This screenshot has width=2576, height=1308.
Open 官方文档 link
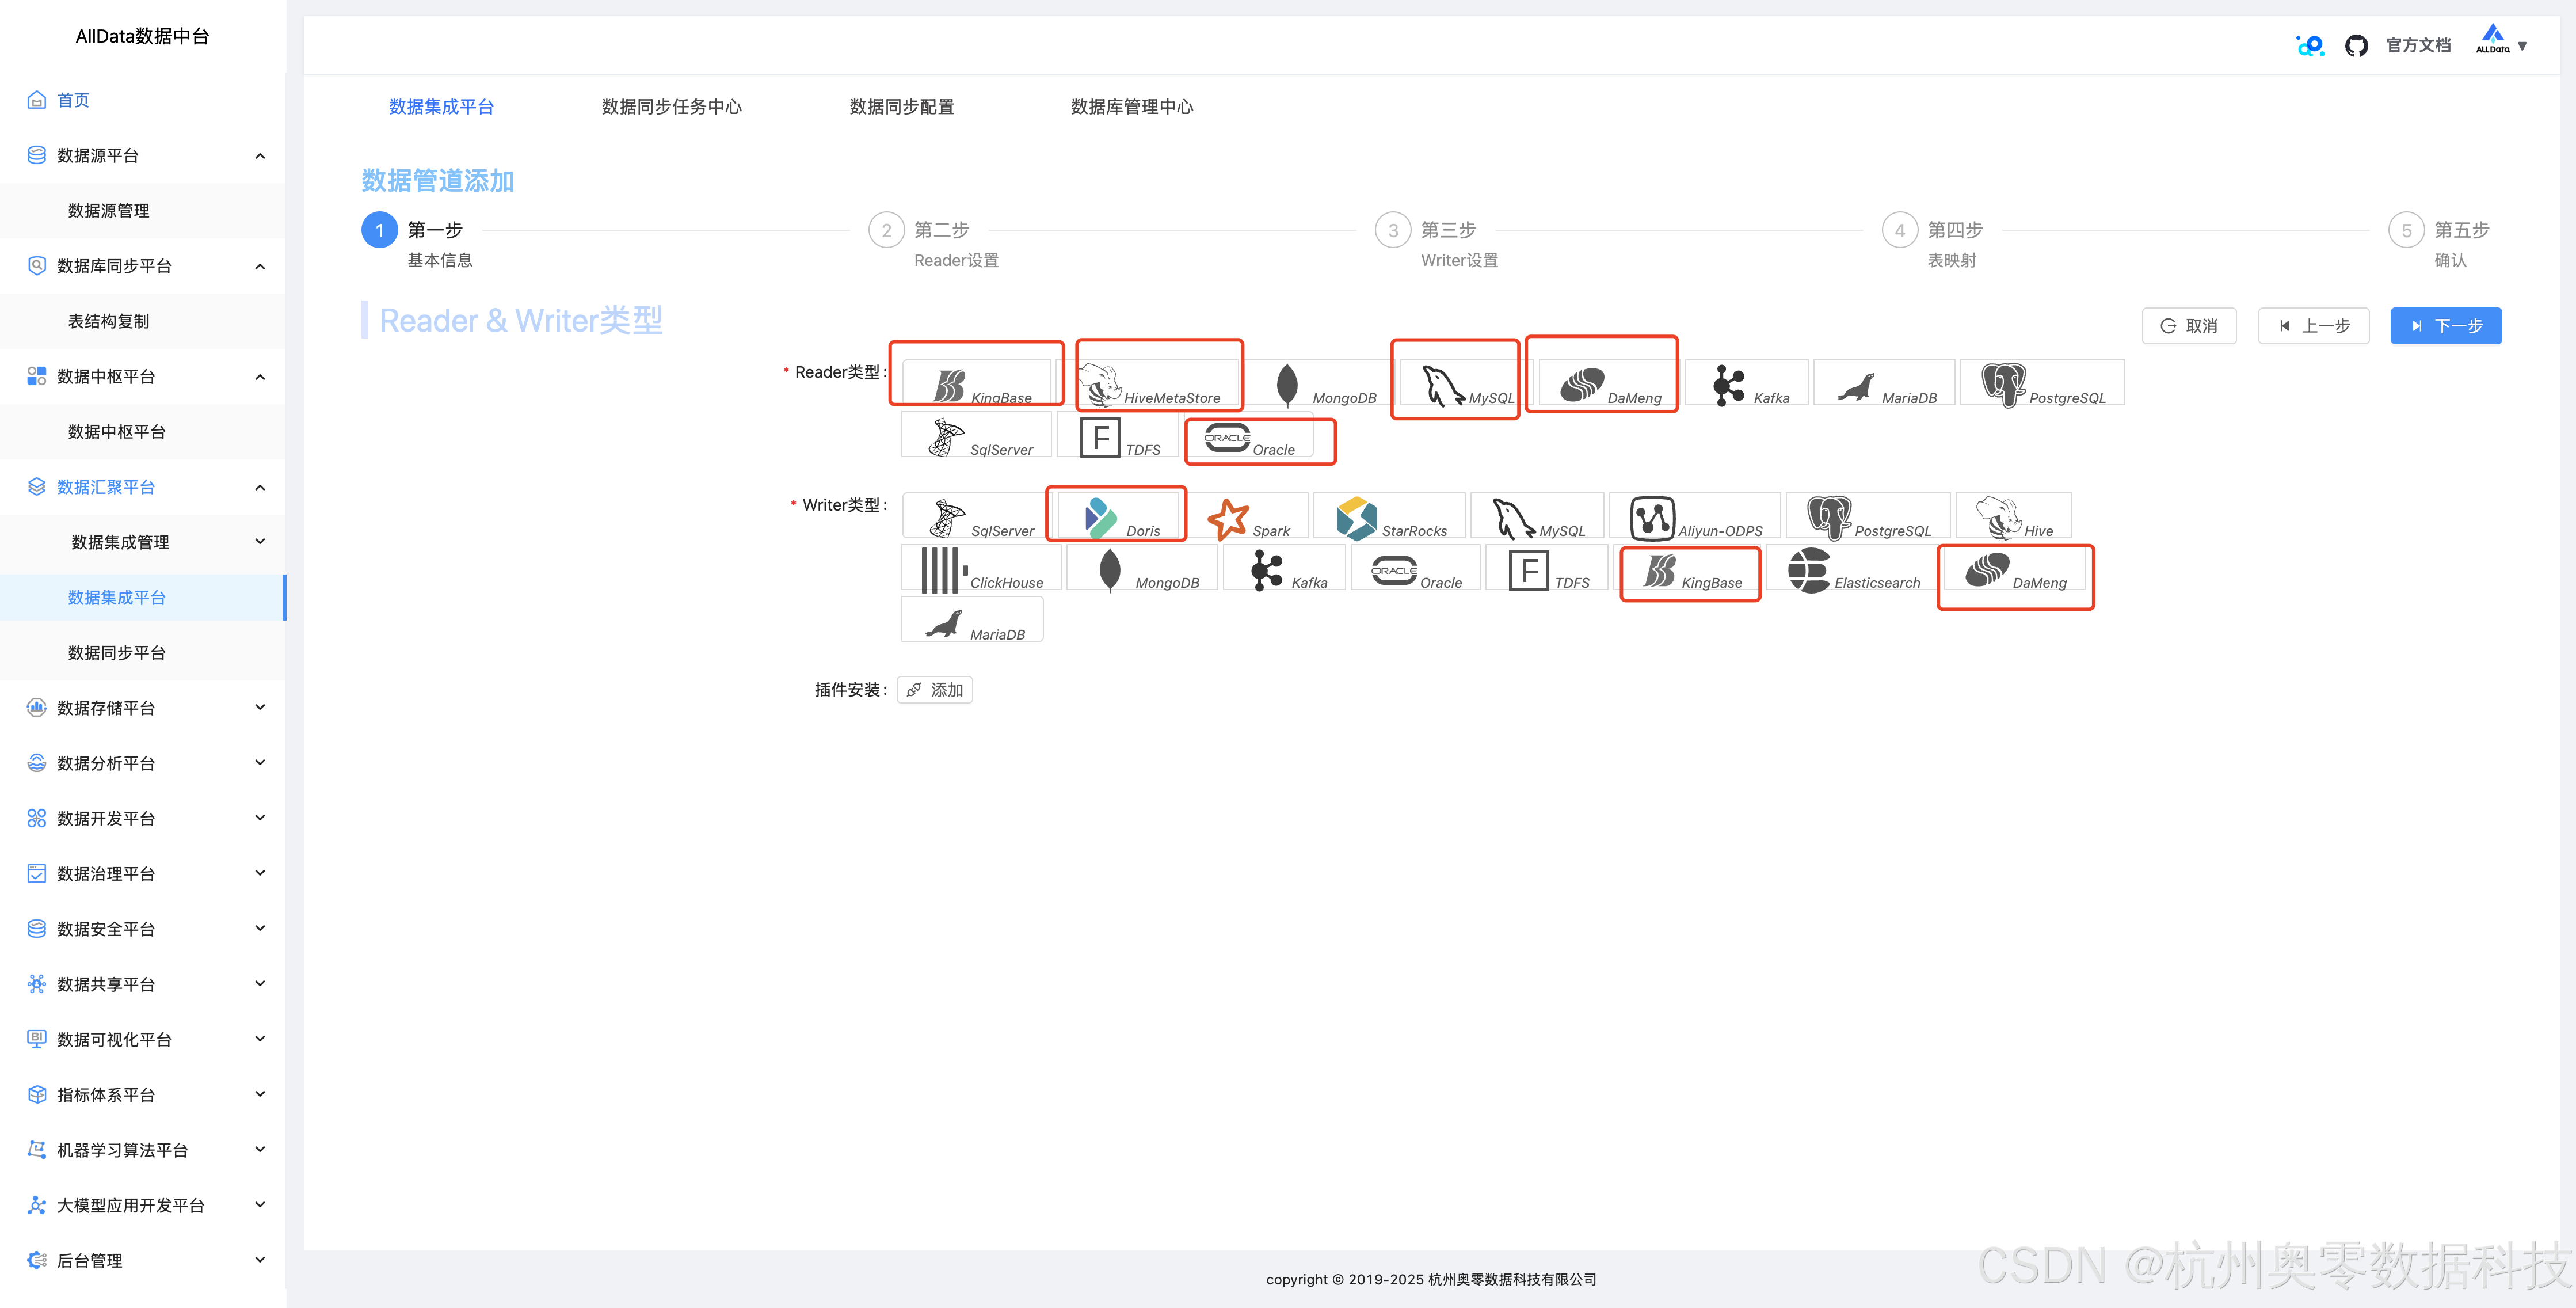click(2417, 46)
